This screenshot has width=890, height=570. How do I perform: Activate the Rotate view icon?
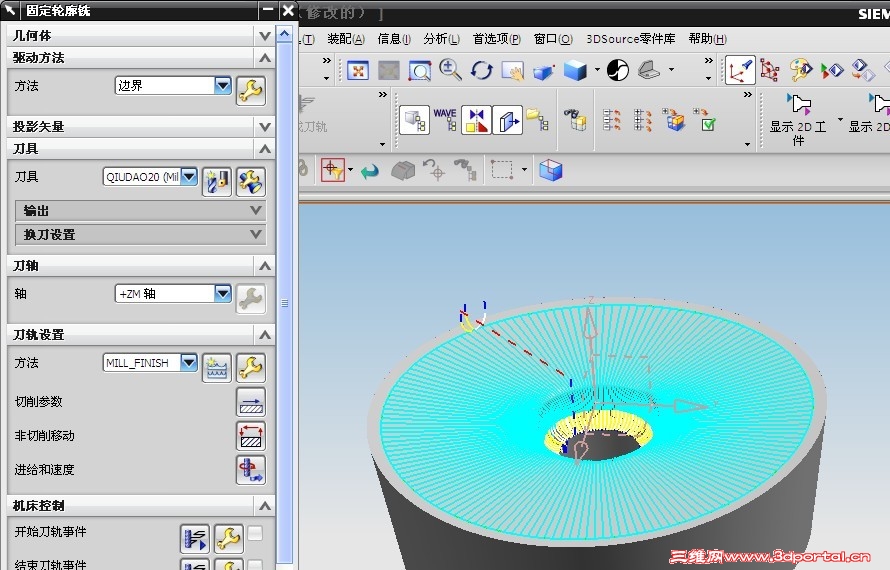coord(481,71)
